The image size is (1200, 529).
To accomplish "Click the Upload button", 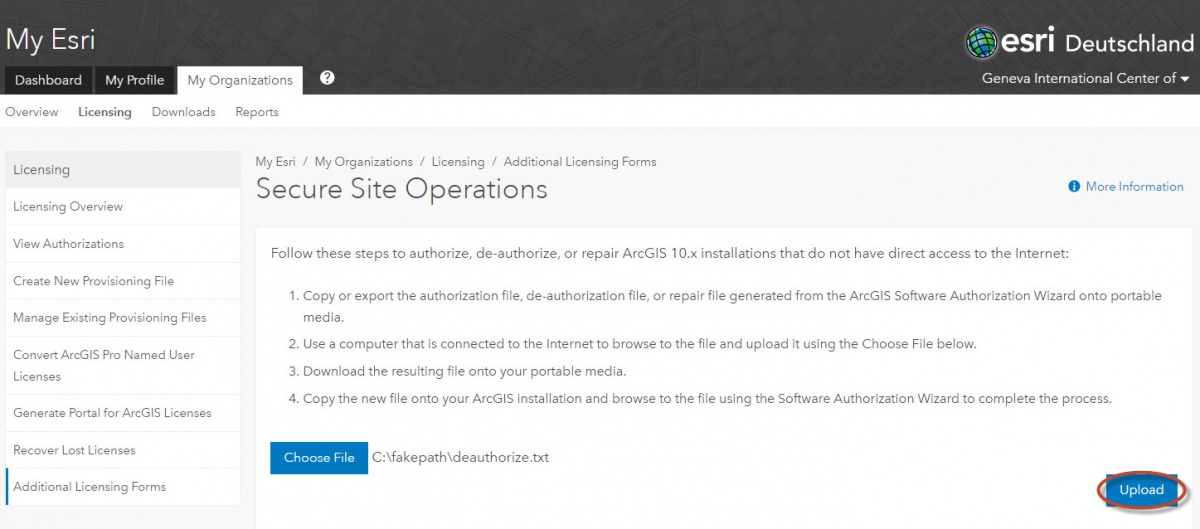I will [x=1141, y=490].
